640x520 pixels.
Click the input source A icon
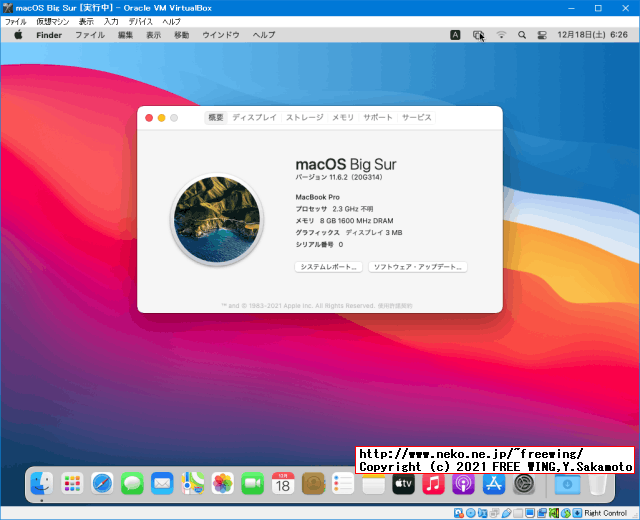(455, 35)
